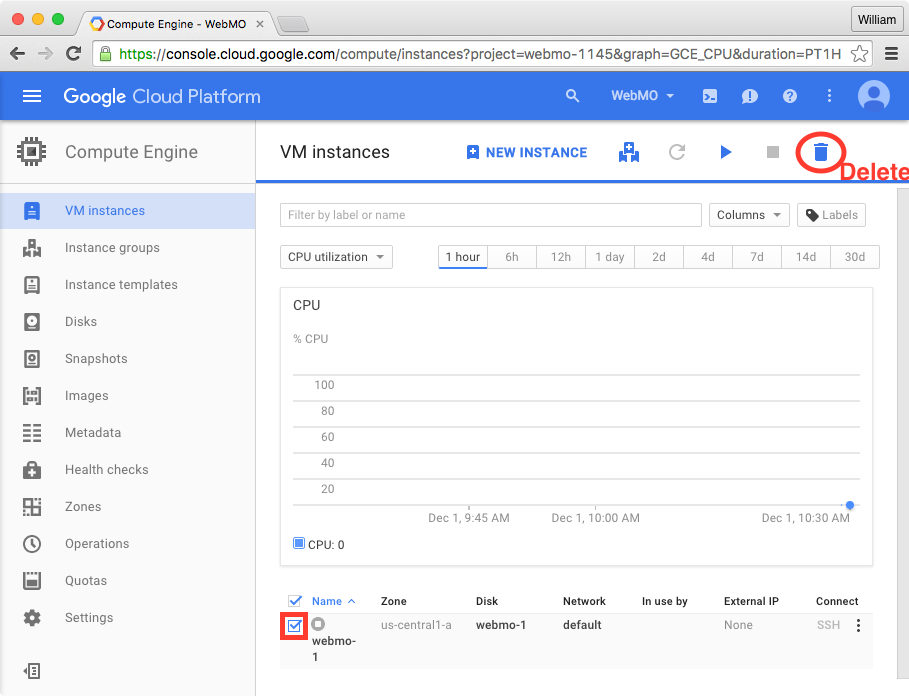
Task: Select the 6h time range tab
Action: tap(512, 257)
